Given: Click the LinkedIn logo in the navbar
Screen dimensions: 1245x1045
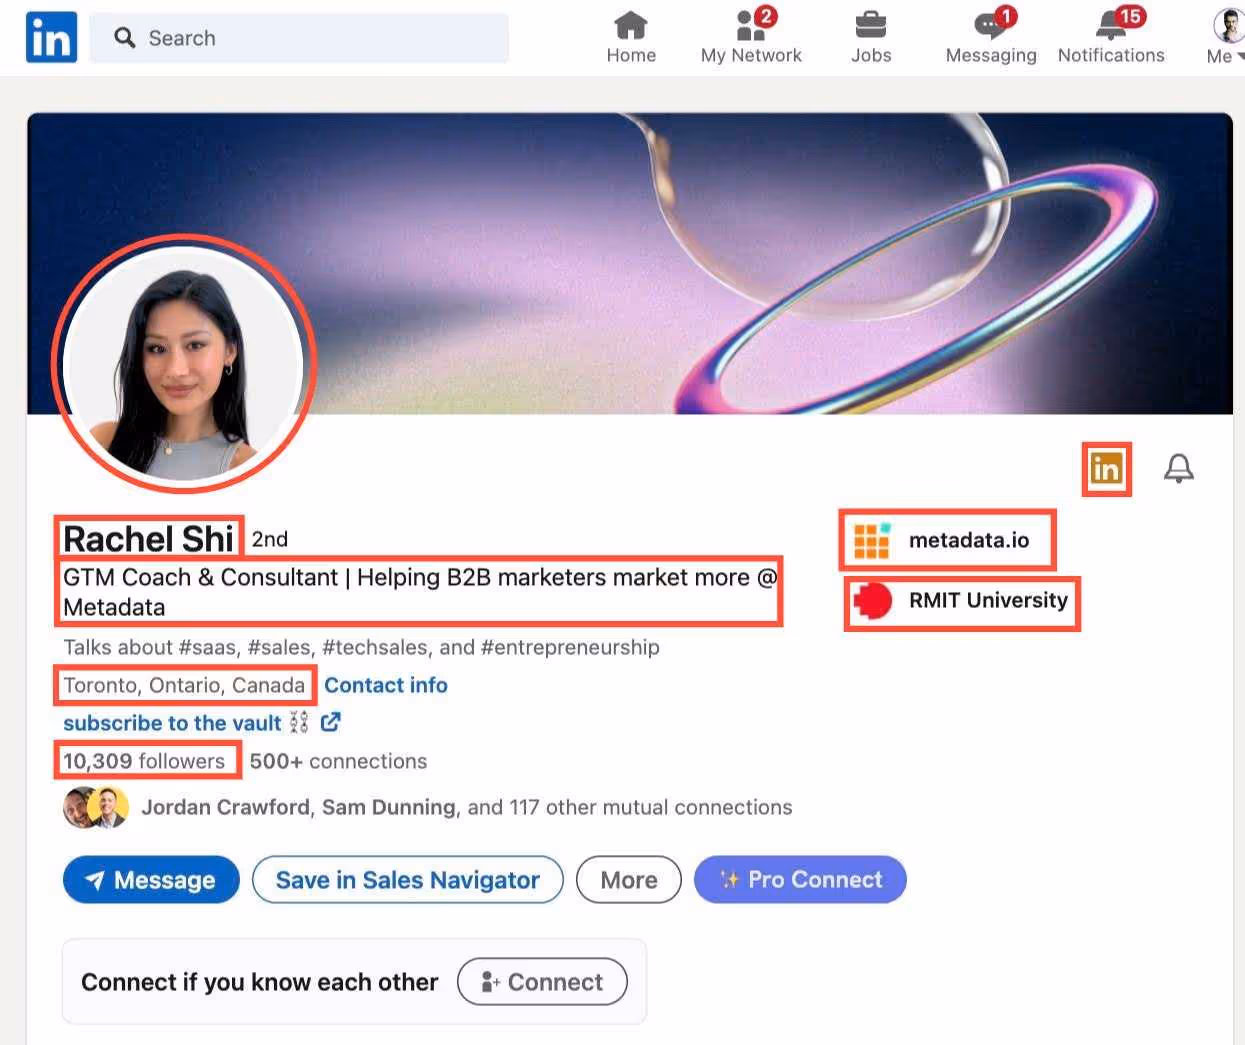Looking at the screenshot, I should point(50,36).
